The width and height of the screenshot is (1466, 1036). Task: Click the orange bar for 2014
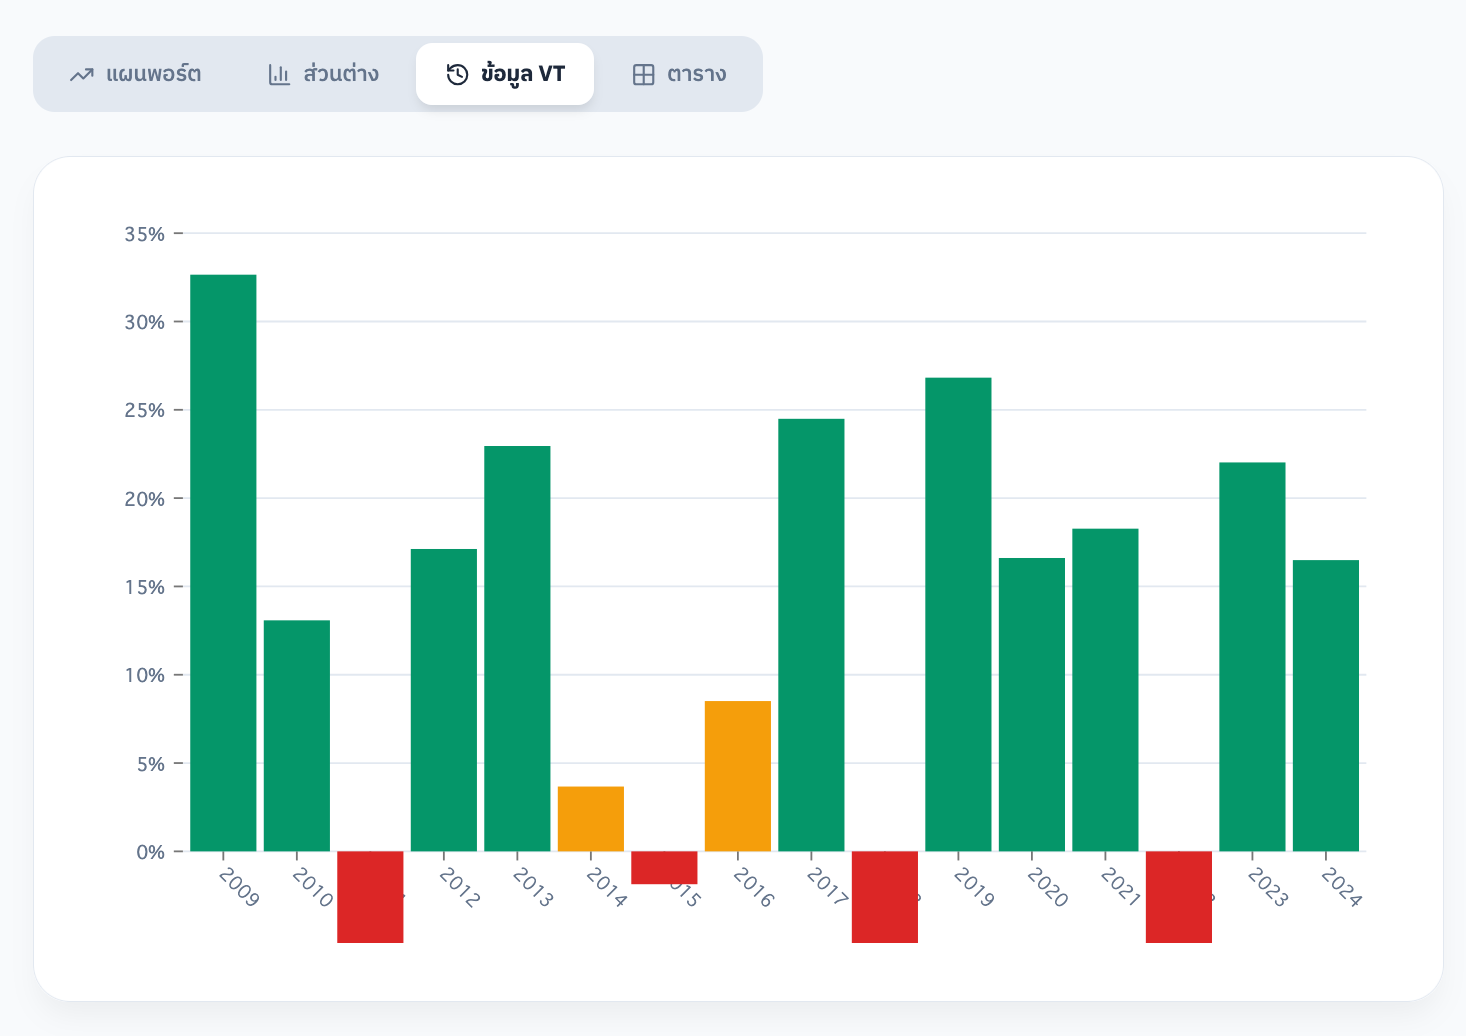[x=591, y=818]
